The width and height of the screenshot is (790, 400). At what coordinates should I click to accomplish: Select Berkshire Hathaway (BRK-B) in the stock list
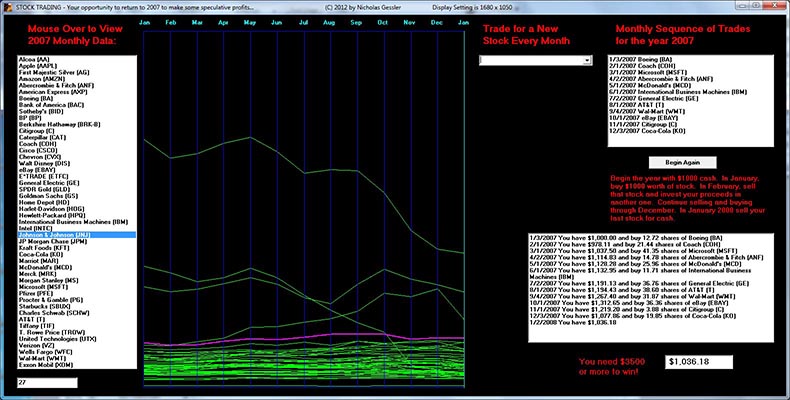click(x=77, y=124)
